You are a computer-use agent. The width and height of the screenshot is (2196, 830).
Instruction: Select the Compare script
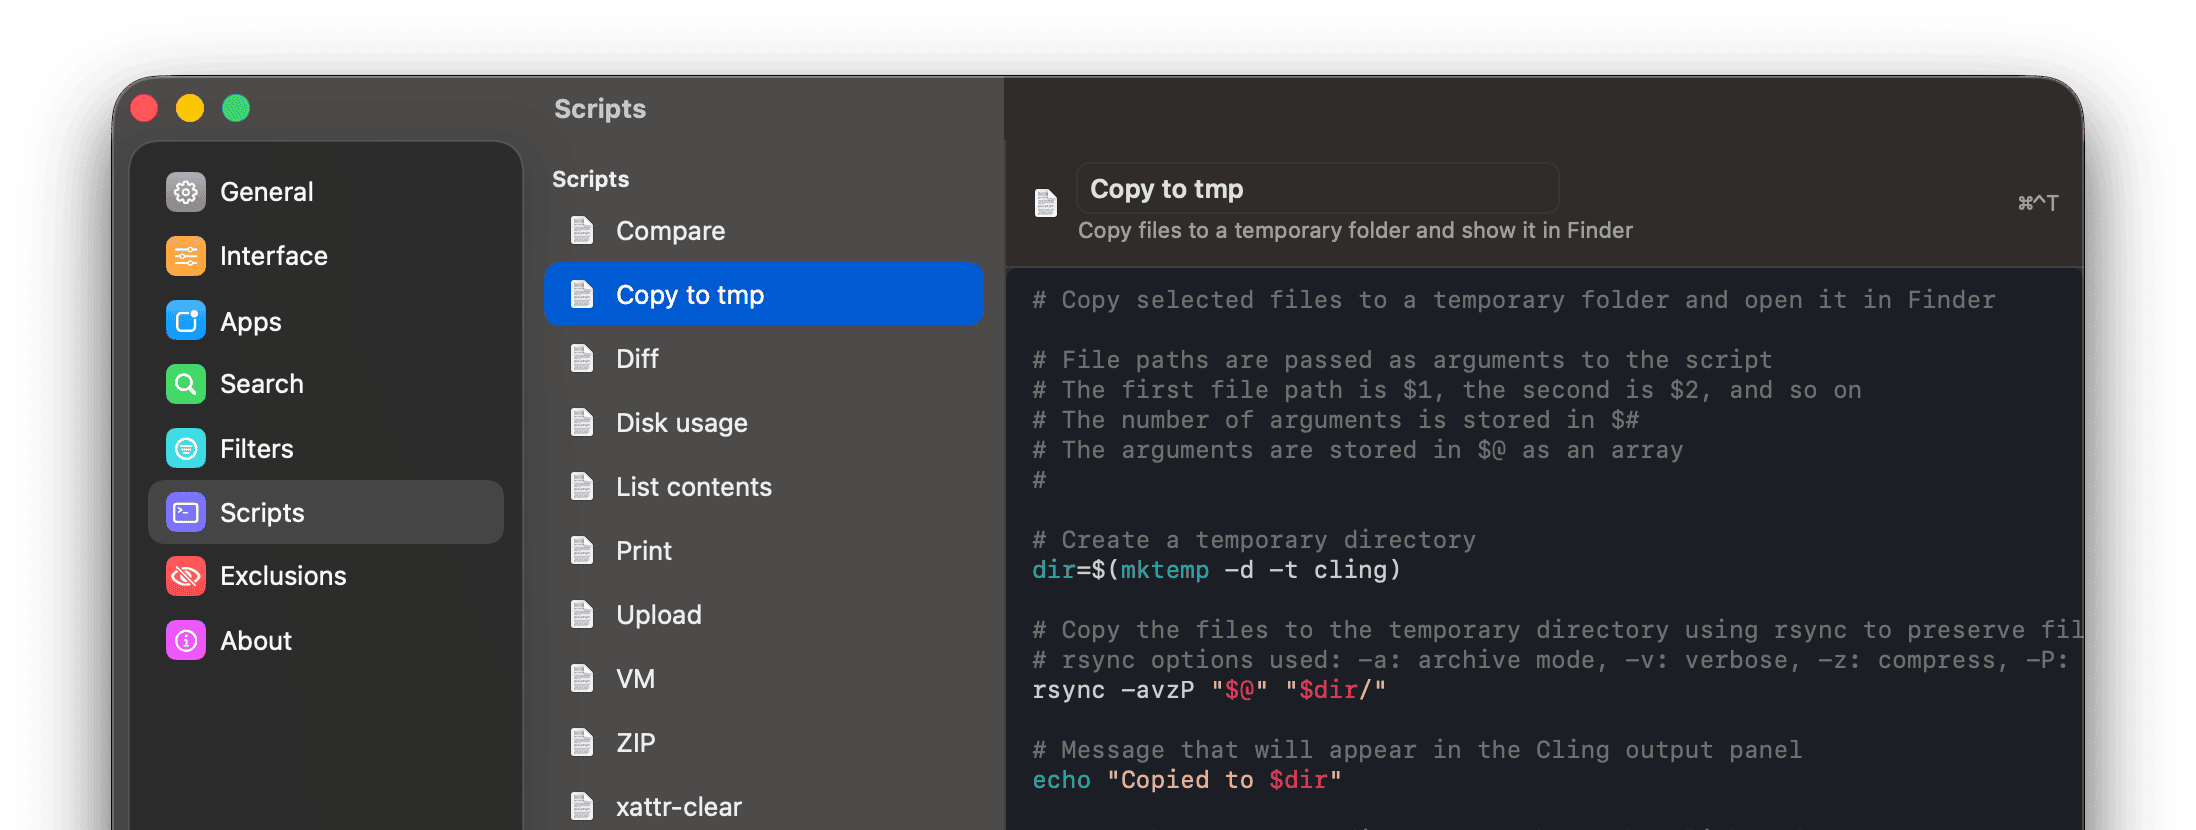pos(764,231)
